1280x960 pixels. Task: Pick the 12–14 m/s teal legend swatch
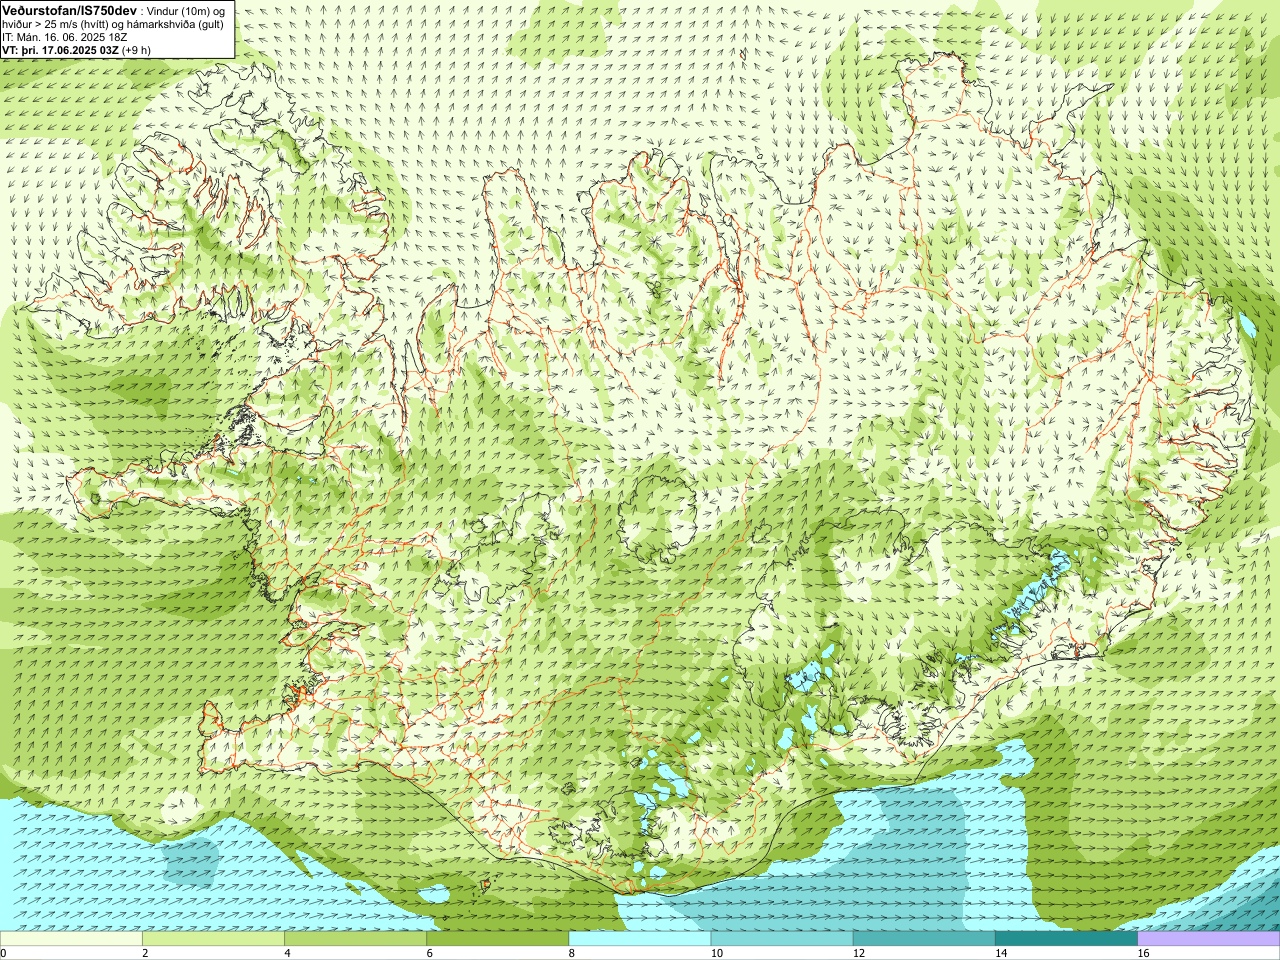point(924,938)
